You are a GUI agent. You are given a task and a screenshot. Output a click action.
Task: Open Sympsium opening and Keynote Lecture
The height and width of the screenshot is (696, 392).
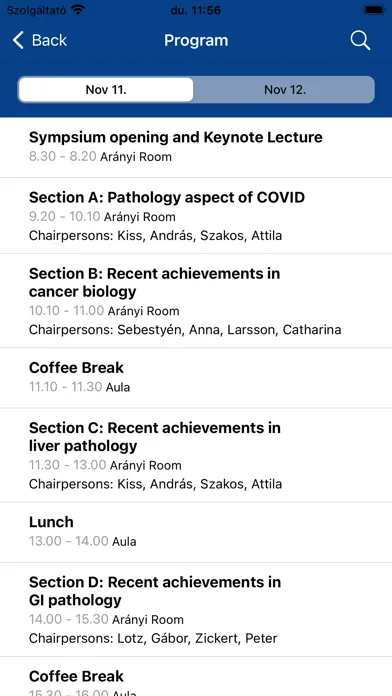tap(196, 147)
